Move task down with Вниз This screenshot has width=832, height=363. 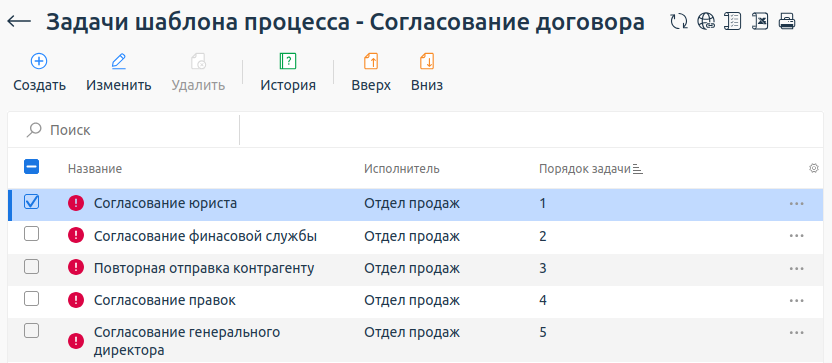pos(427,72)
